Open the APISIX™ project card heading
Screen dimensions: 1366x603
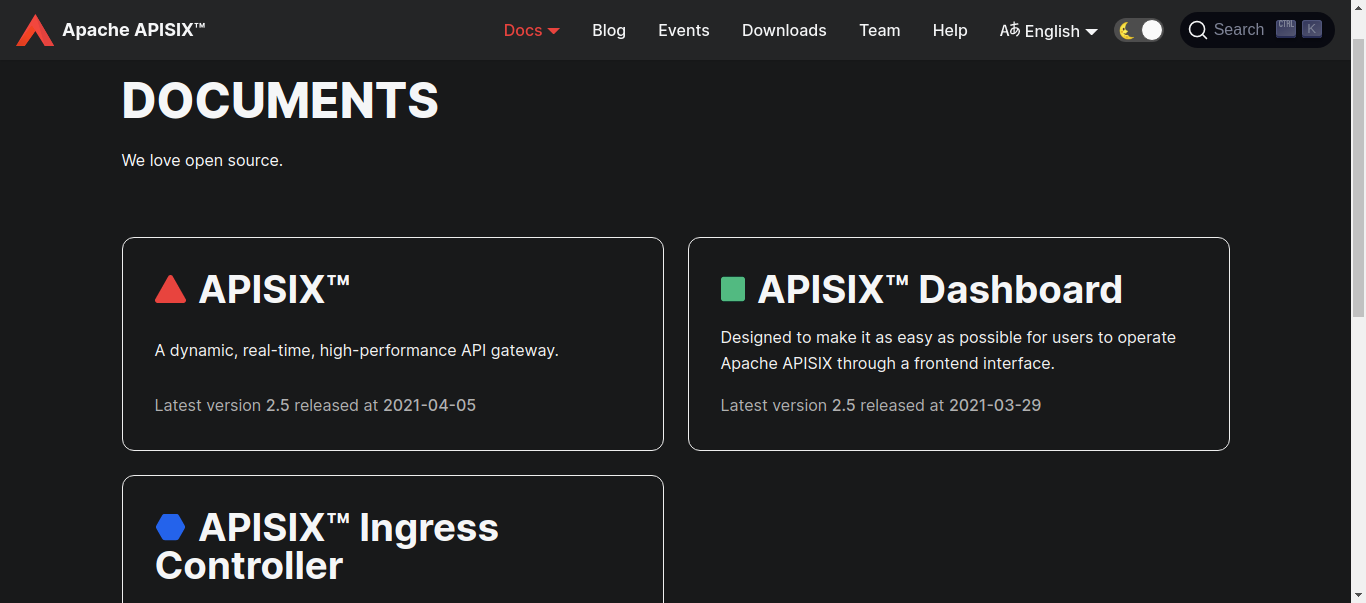(274, 289)
